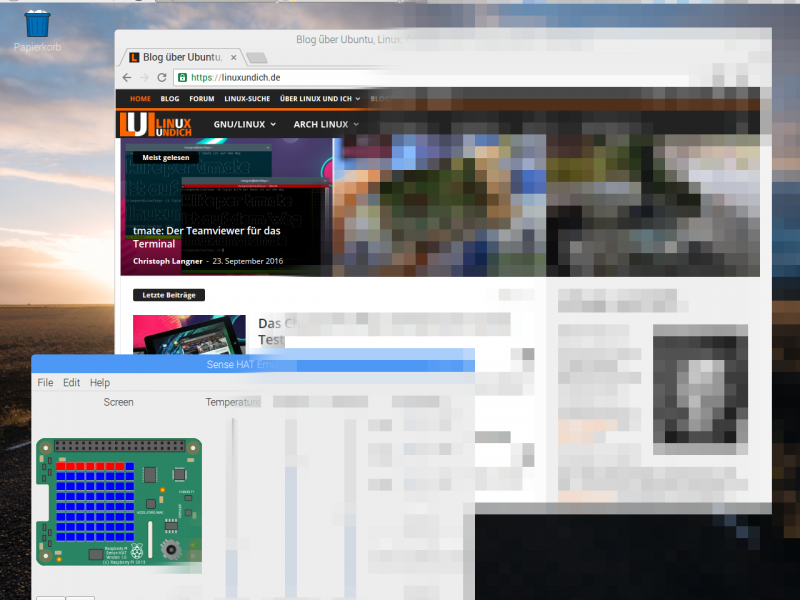This screenshot has width=800, height=600.
Task: Click the HUMIDITY sensor chip on the board
Action: [187, 497]
